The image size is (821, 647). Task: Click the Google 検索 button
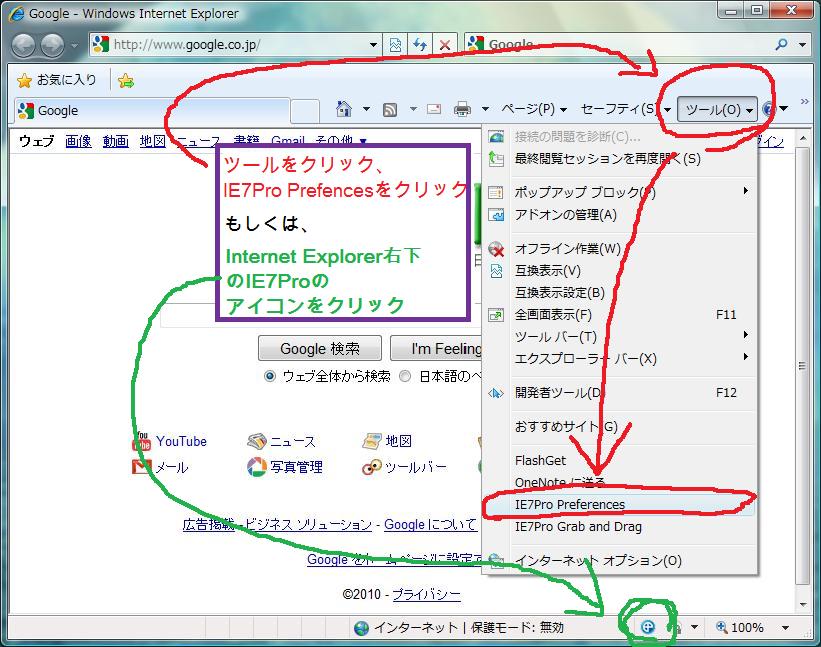pyautogui.click(x=320, y=349)
